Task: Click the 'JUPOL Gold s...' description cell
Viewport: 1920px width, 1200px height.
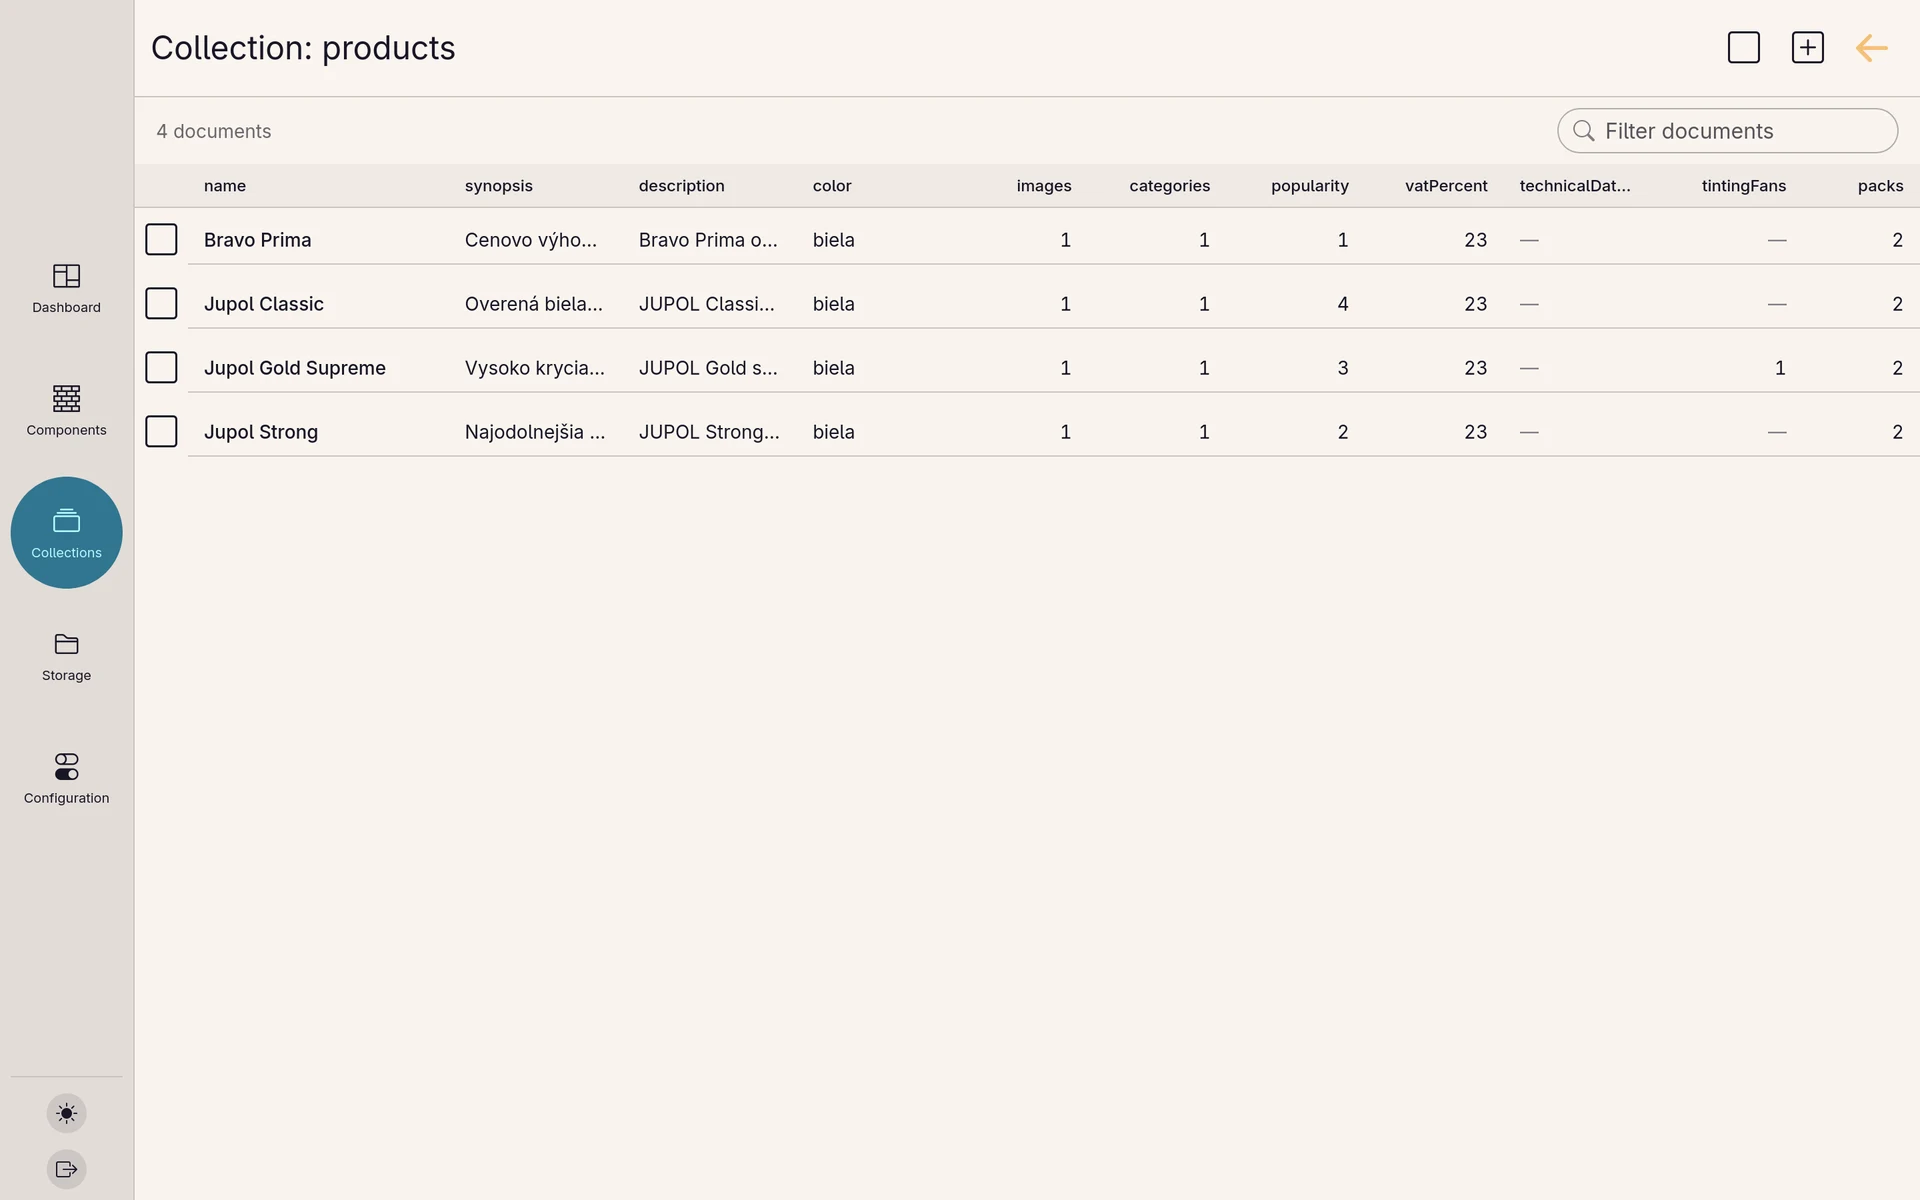Action: 708,368
